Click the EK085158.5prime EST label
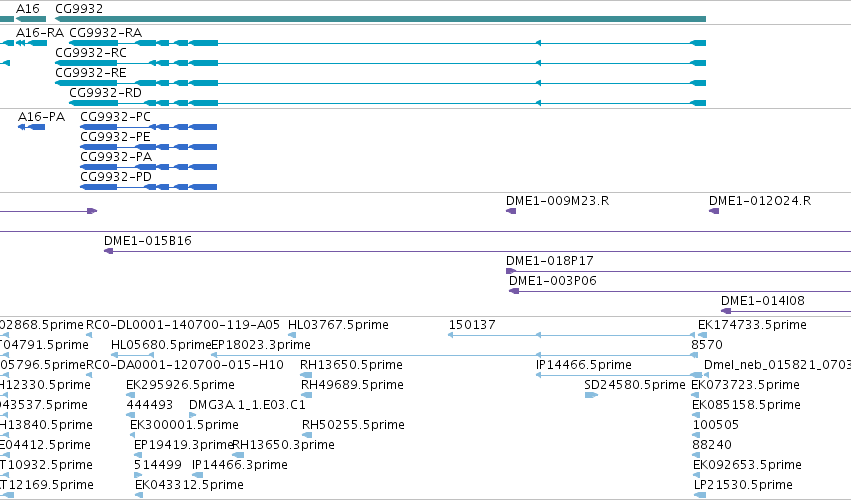 746,405
